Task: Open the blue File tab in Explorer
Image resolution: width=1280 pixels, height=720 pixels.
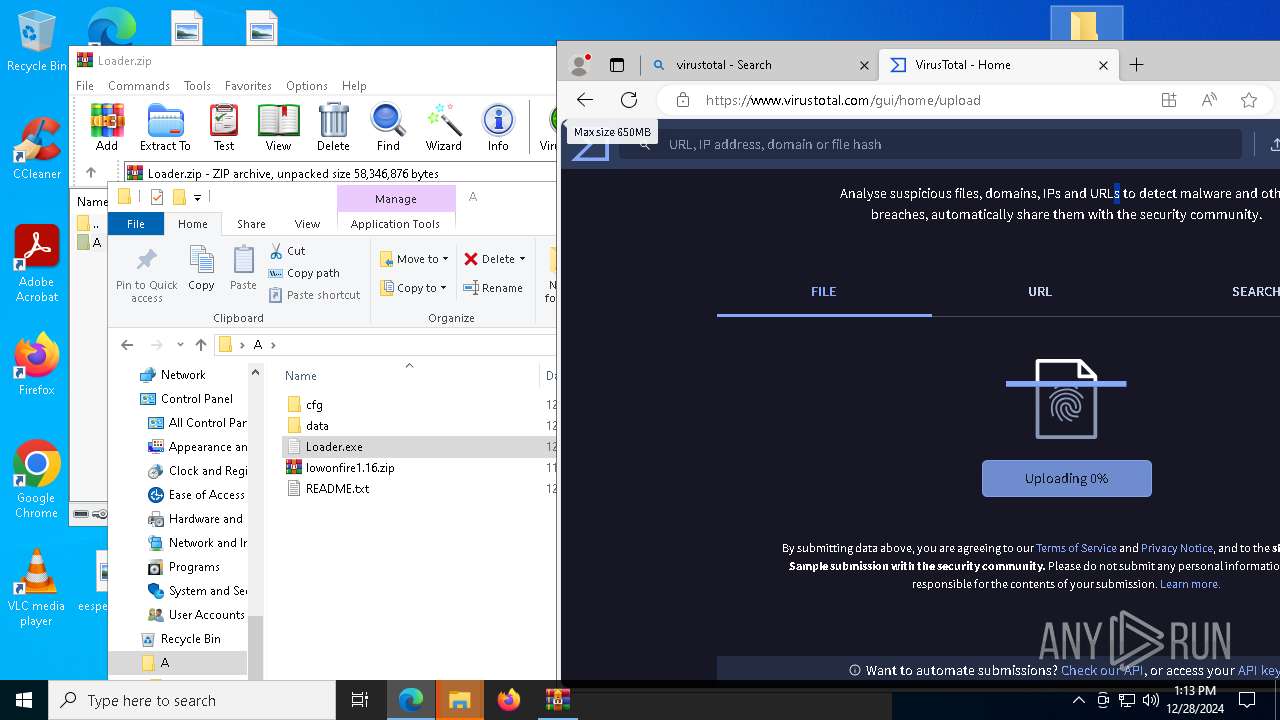Action: click(135, 224)
